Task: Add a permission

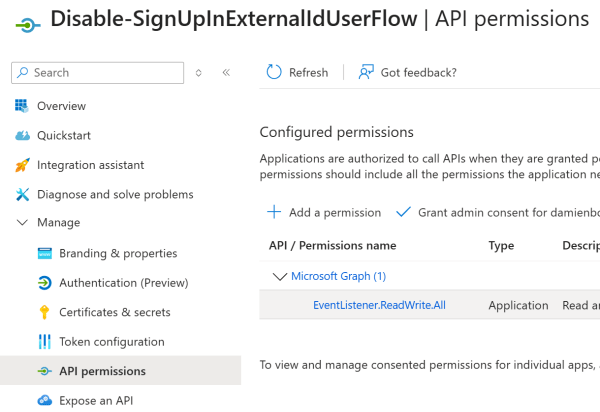Action: (324, 212)
